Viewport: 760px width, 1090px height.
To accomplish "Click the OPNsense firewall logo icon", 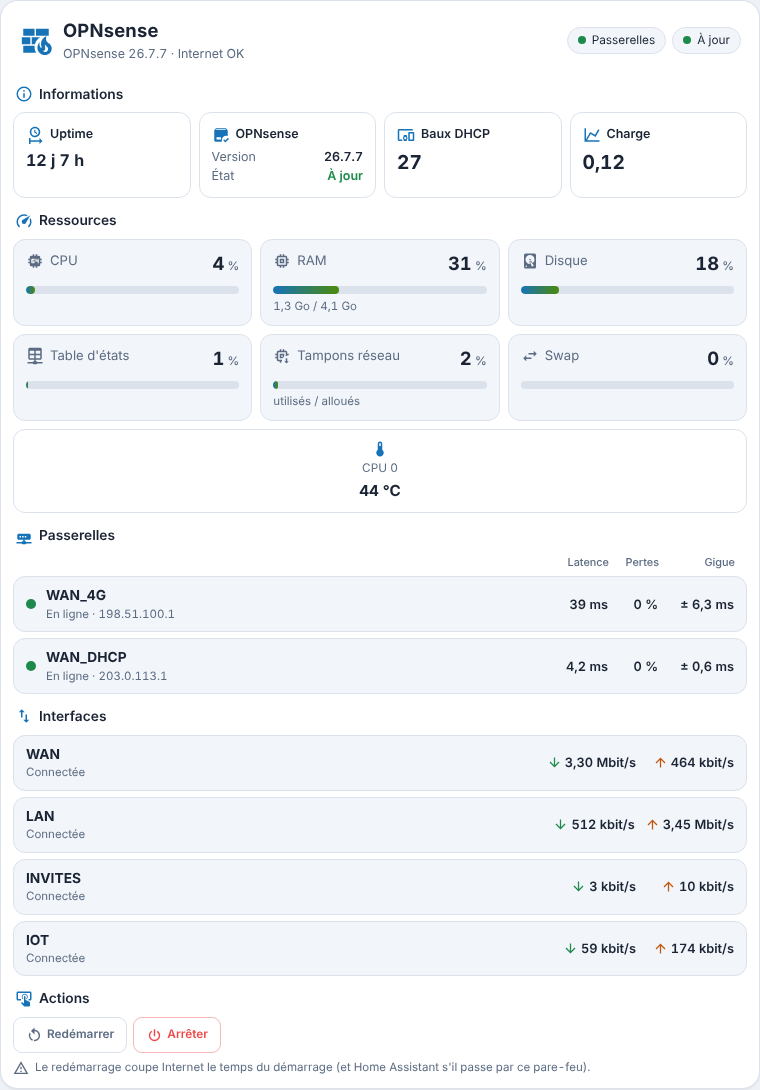I will [x=37, y=42].
